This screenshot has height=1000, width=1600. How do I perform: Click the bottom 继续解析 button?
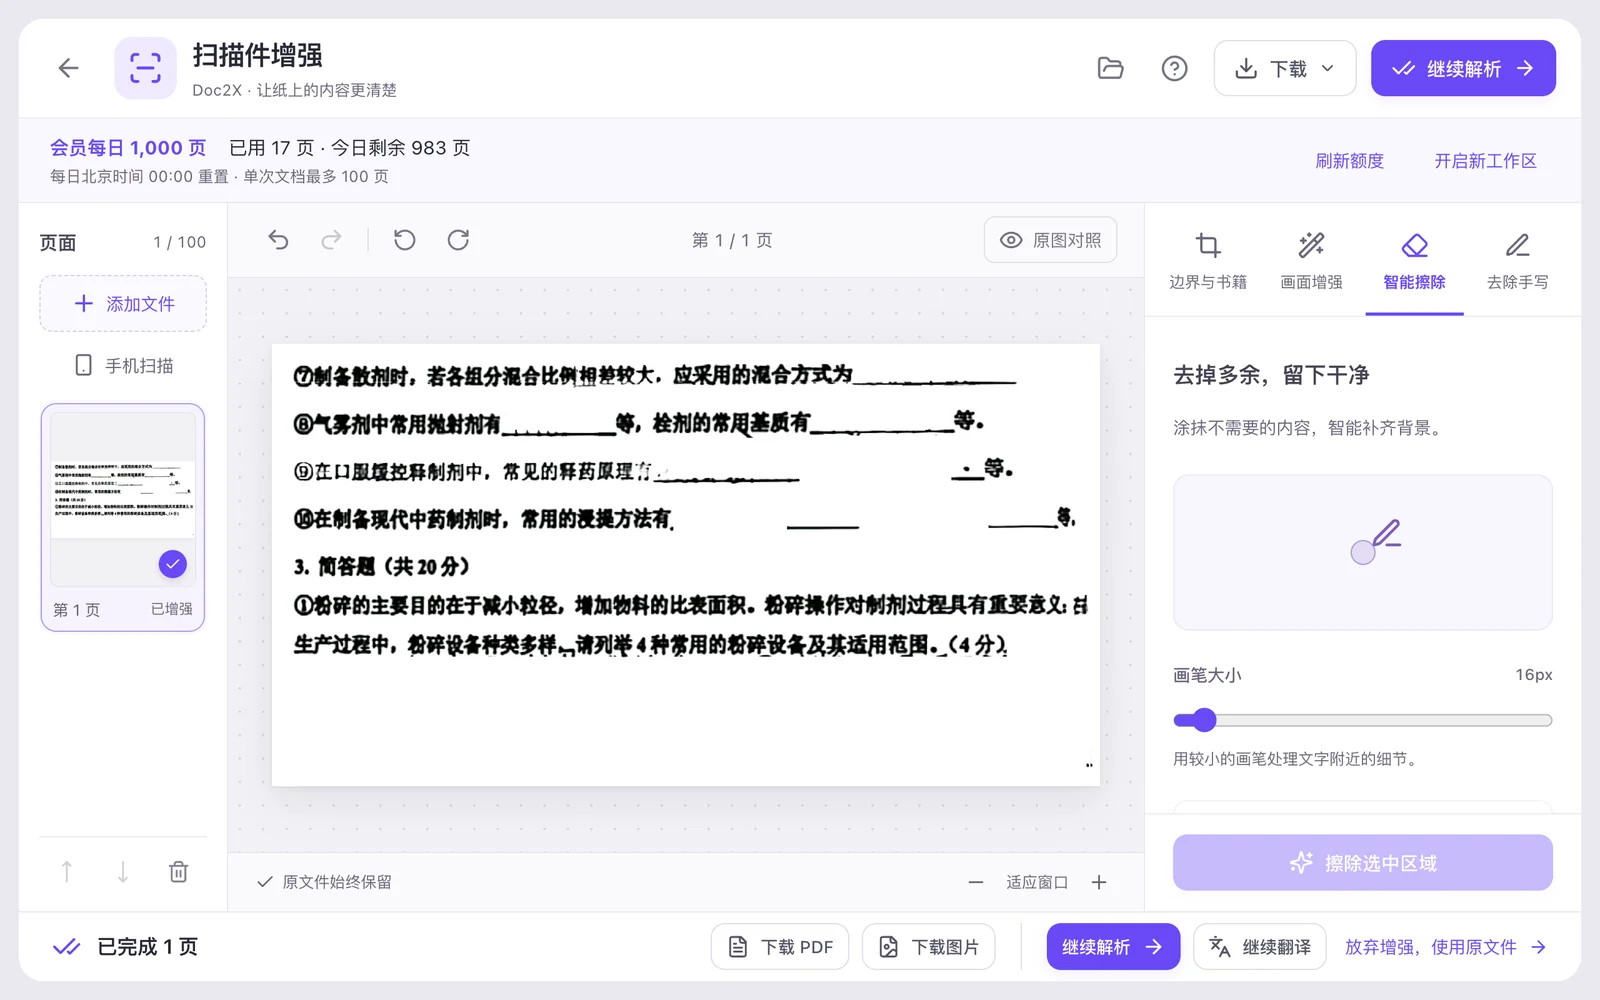coord(1113,947)
